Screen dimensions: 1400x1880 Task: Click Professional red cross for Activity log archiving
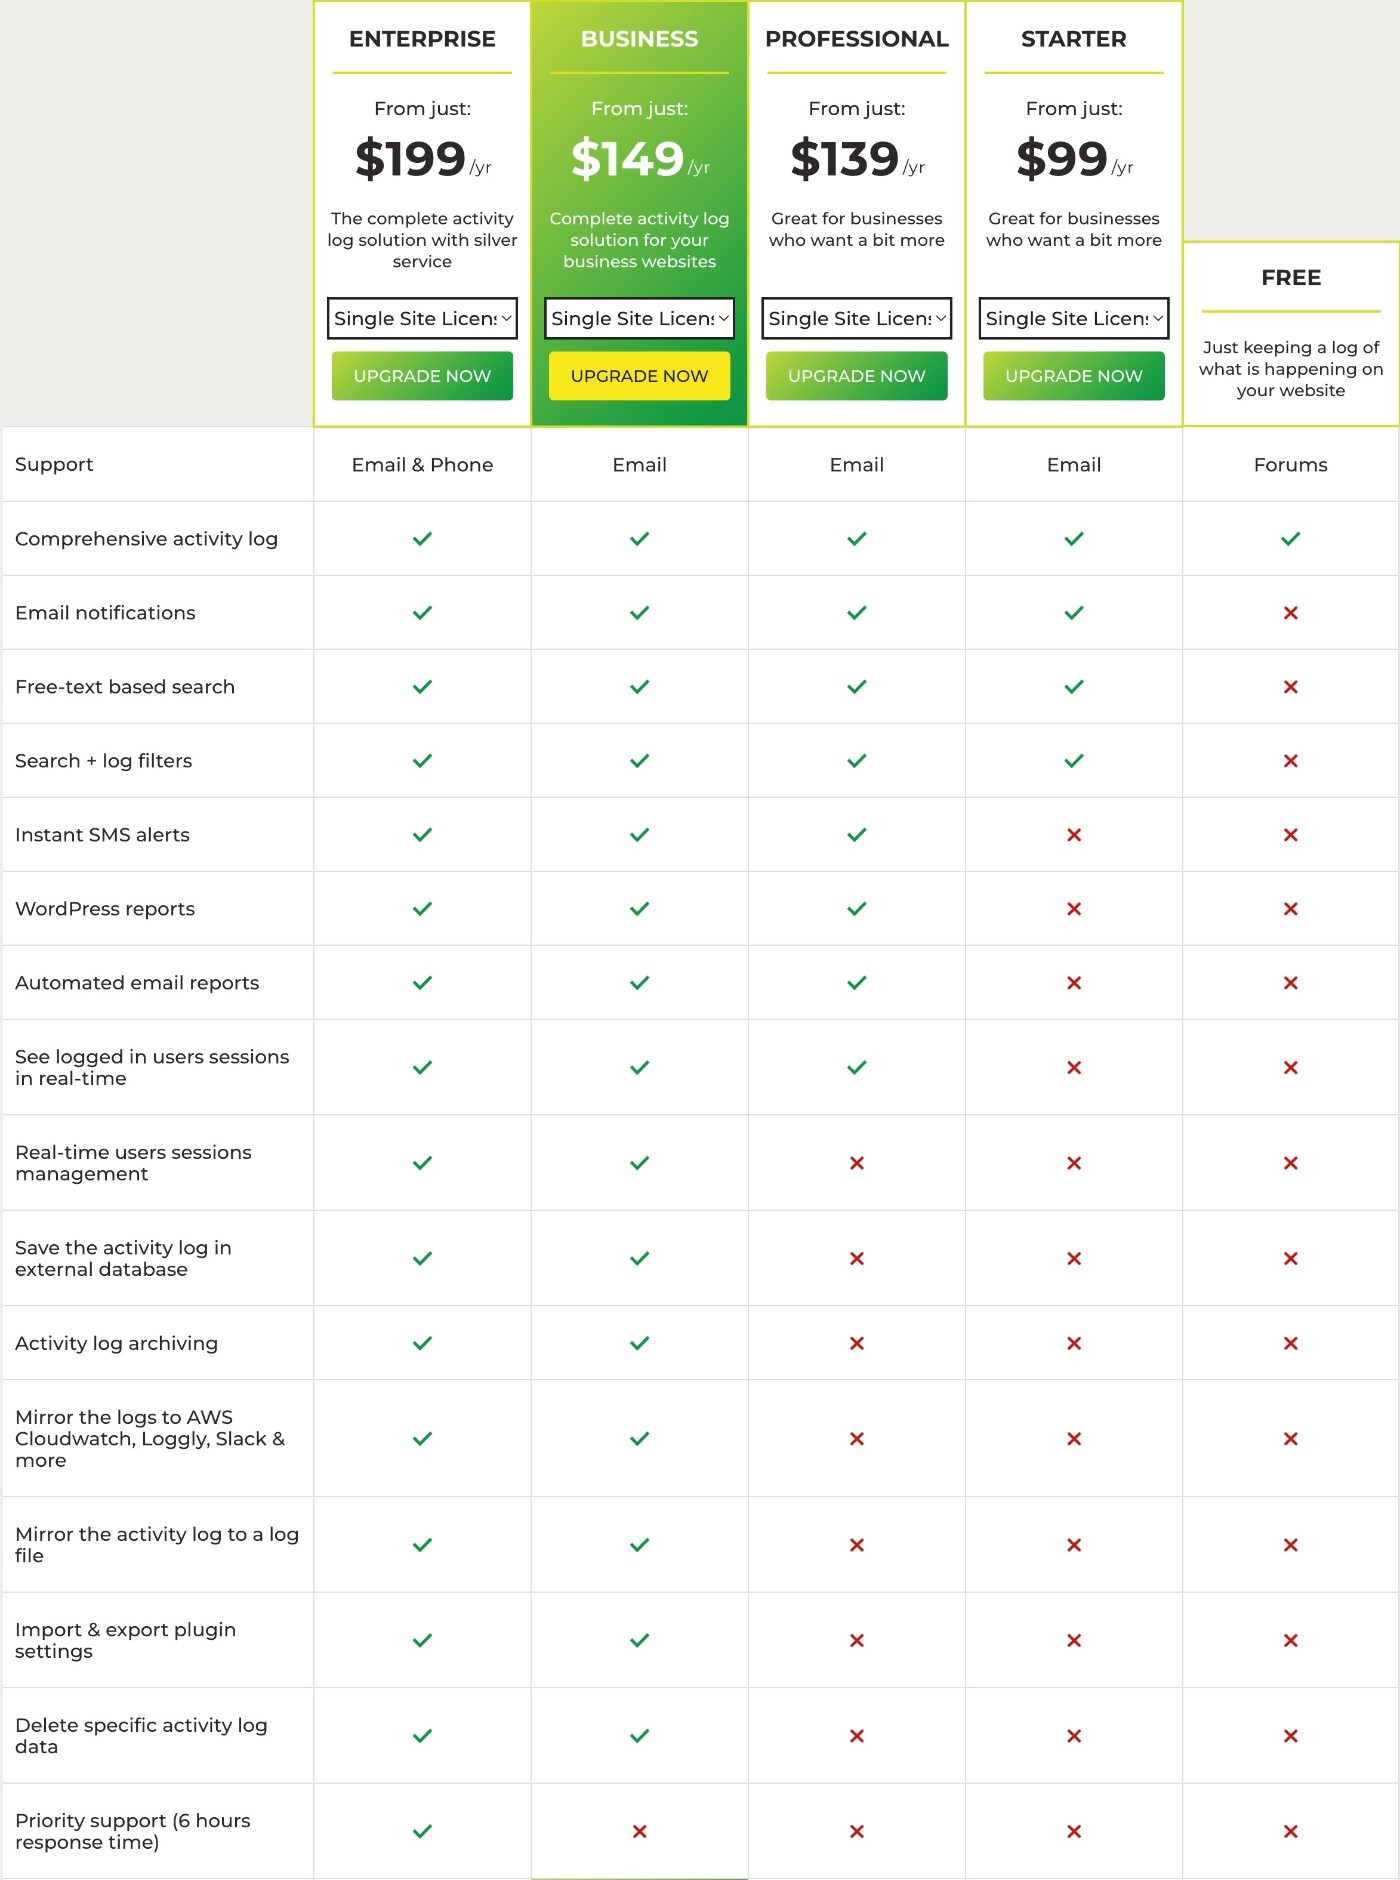click(x=857, y=1343)
